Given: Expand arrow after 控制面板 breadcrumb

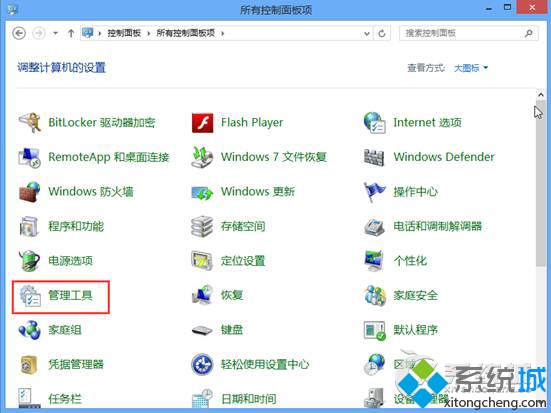Looking at the screenshot, I should 149,33.
